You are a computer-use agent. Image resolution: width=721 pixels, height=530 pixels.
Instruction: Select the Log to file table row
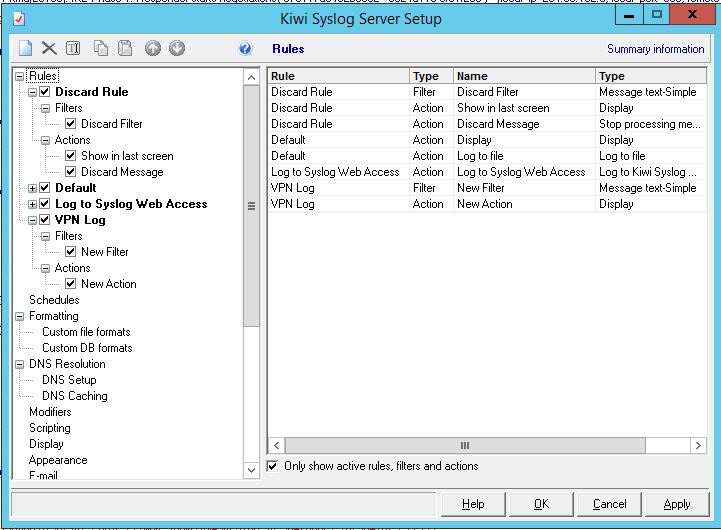tap(487, 156)
